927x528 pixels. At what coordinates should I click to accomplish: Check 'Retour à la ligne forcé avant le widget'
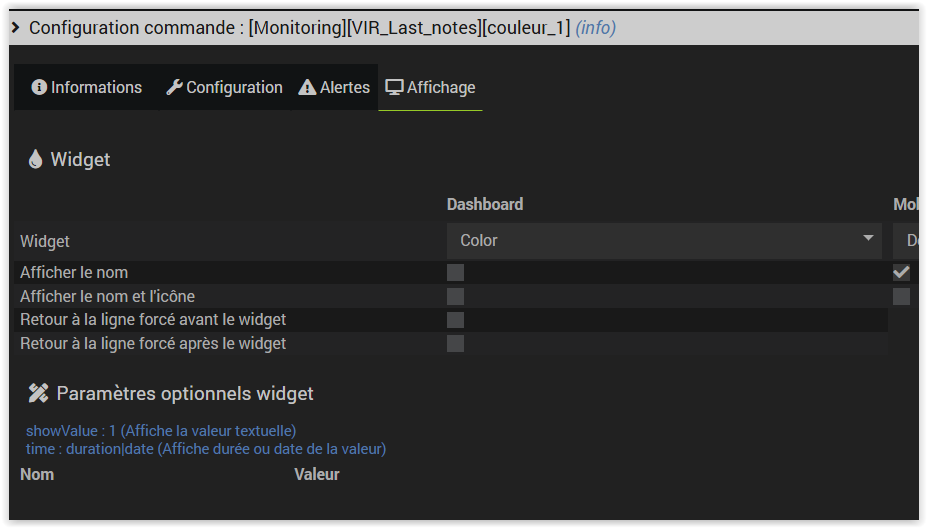click(x=456, y=320)
